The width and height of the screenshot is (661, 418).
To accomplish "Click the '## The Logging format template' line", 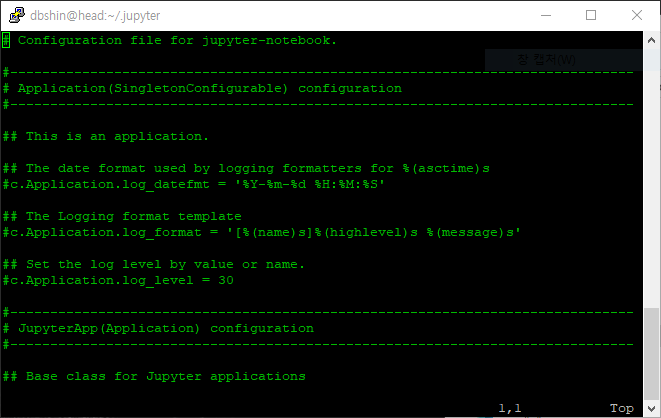I will (x=122, y=217).
